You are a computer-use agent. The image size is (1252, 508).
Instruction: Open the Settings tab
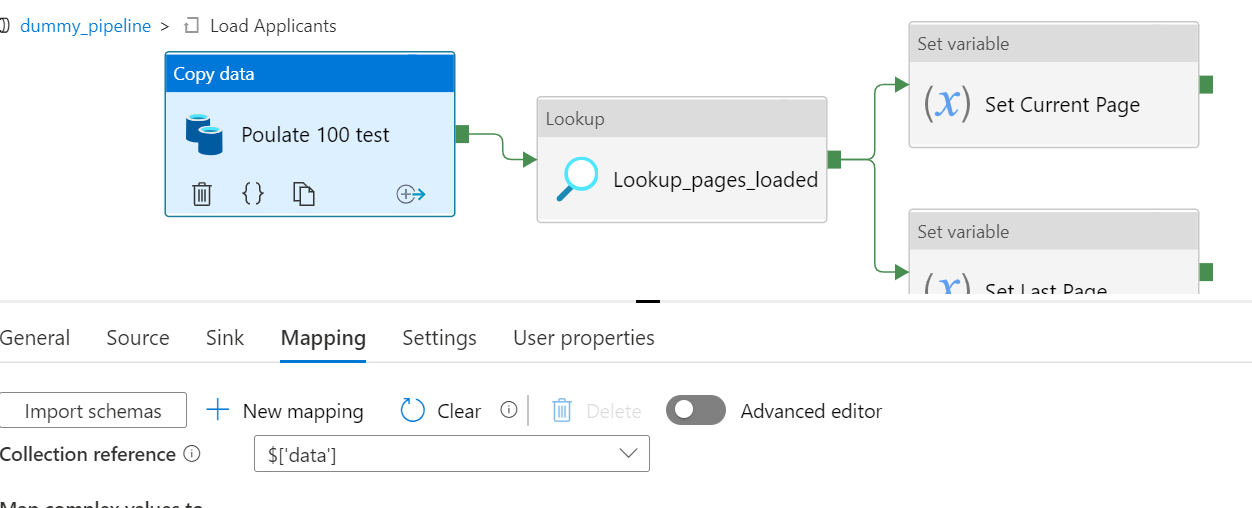439,338
